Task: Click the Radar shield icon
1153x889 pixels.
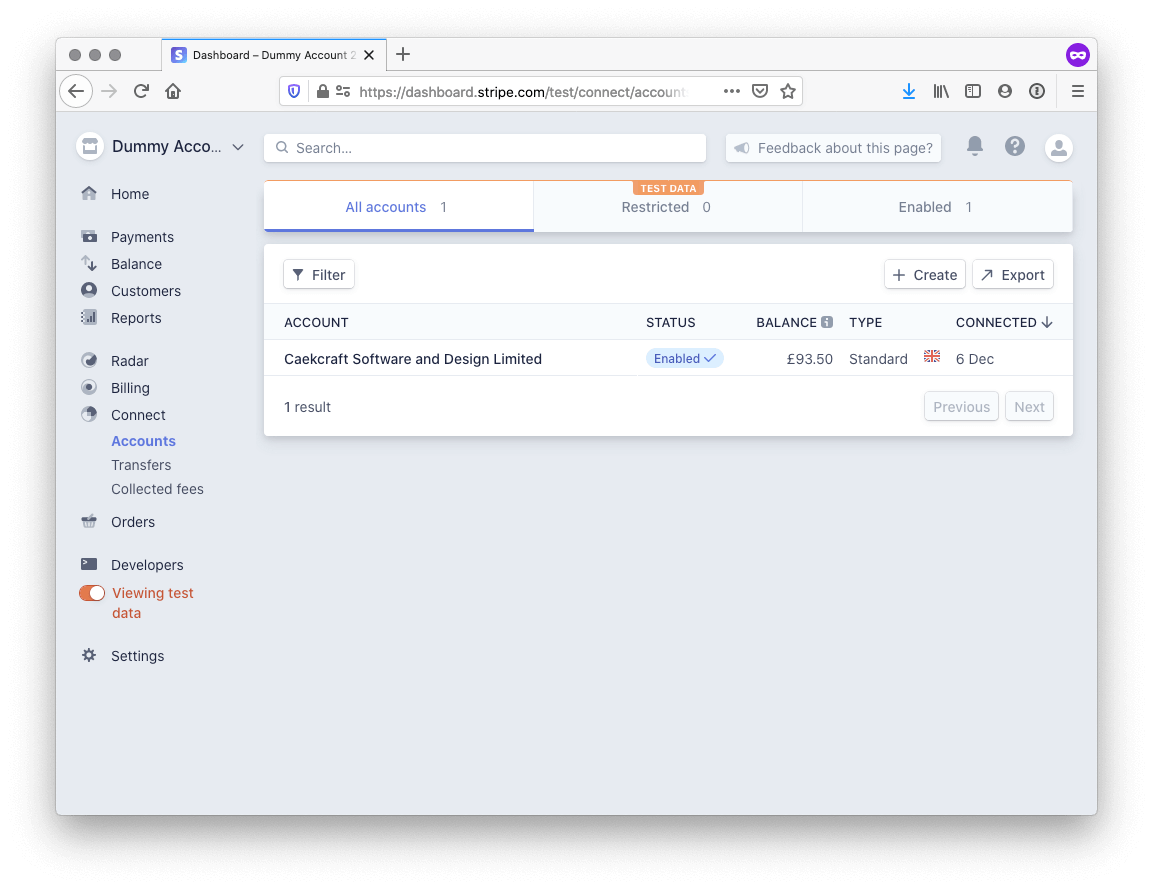Action: coord(89,360)
